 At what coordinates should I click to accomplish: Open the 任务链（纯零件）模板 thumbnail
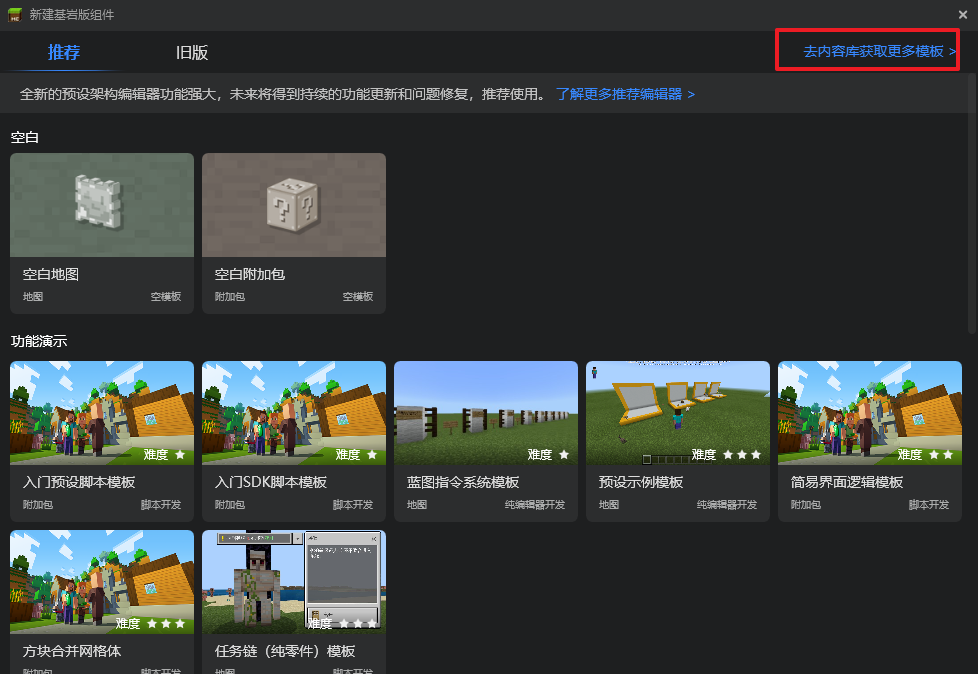294,582
